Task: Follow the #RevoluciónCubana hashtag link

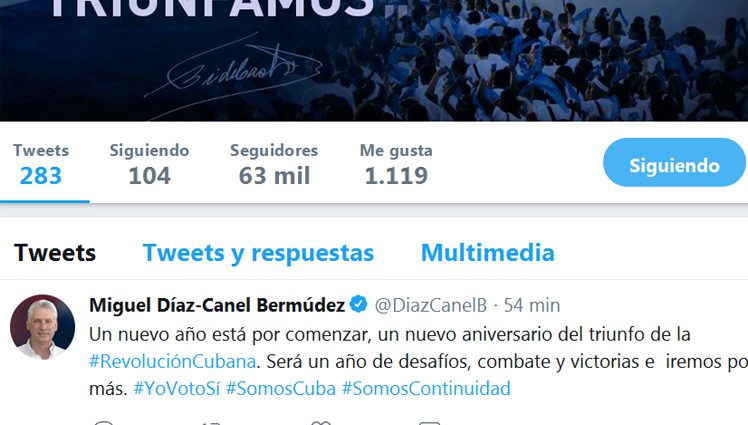Action: [173, 362]
